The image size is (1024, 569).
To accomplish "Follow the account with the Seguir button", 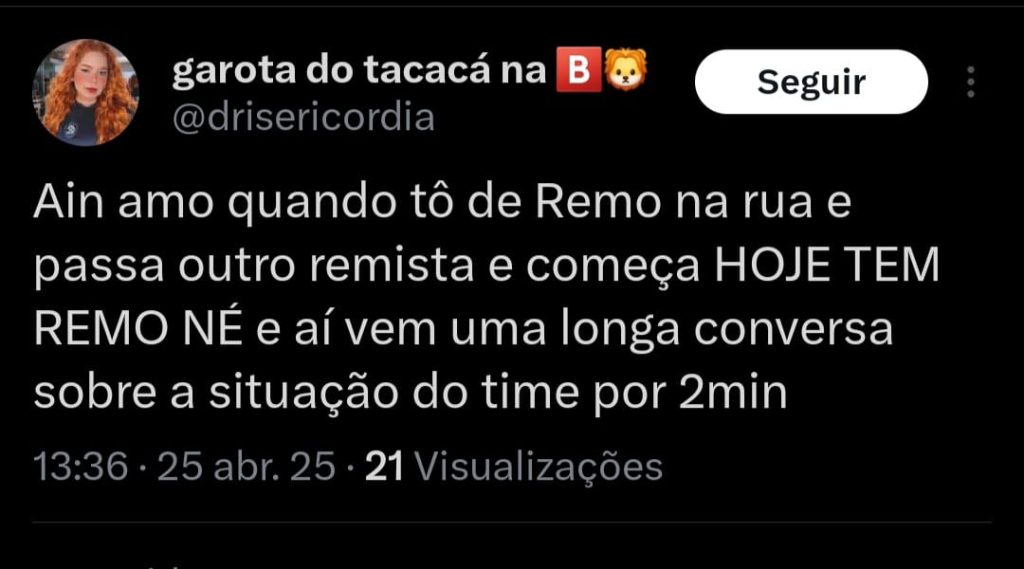I will click(x=811, y=82).
